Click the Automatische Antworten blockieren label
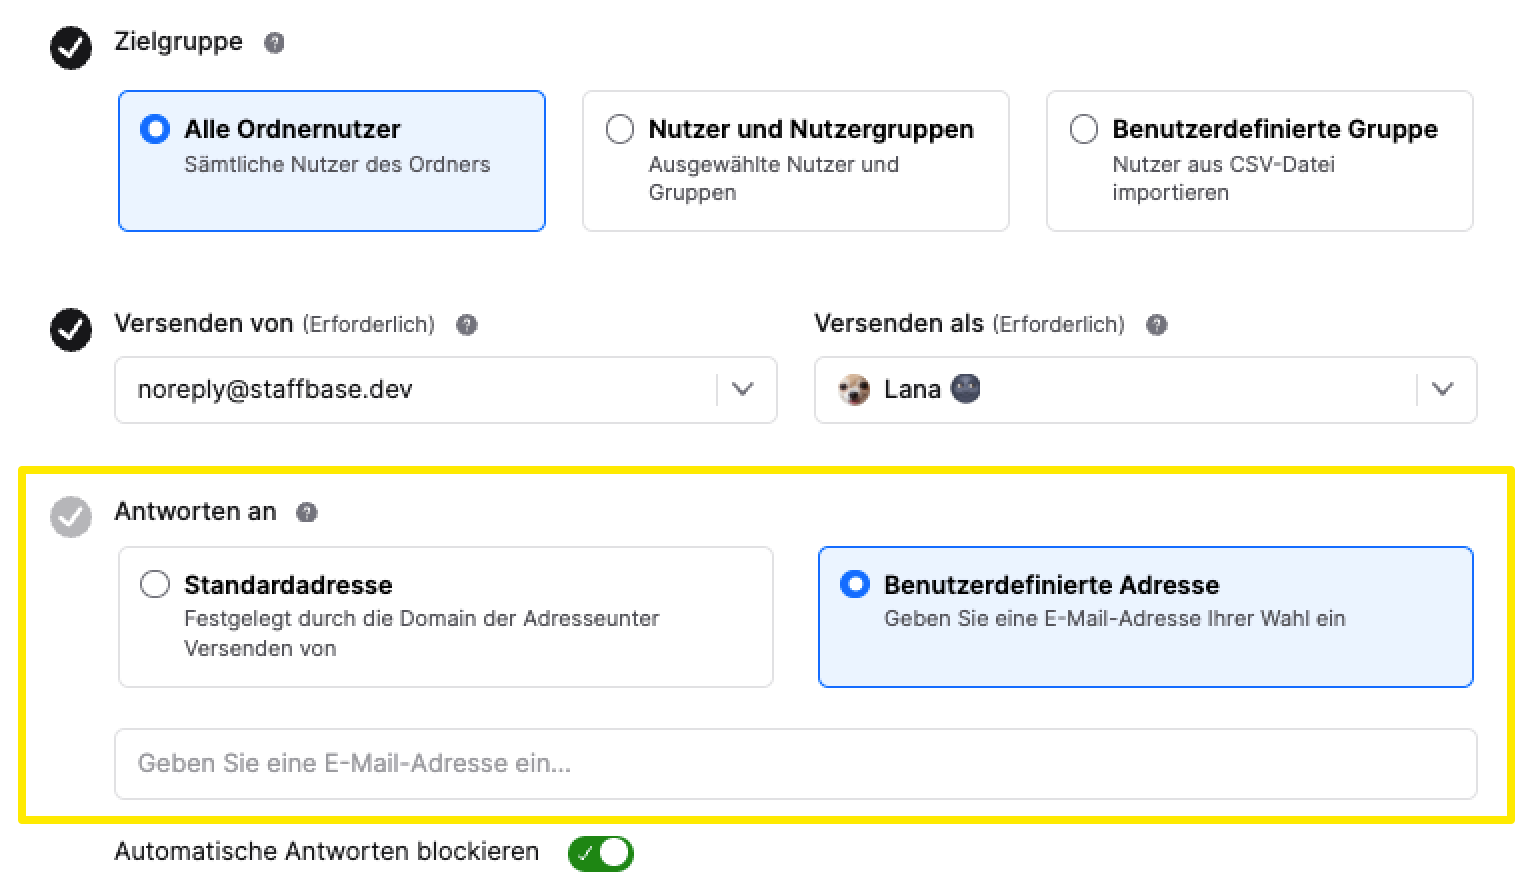This screenshot has height=894, width=1534. [327, 851]
